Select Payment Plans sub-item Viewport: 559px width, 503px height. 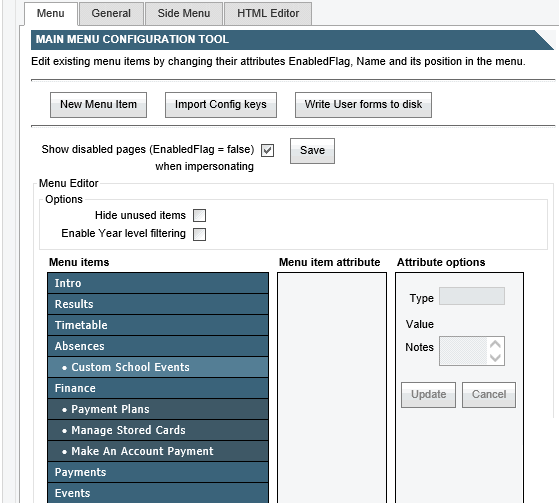[x=158, y=409]
